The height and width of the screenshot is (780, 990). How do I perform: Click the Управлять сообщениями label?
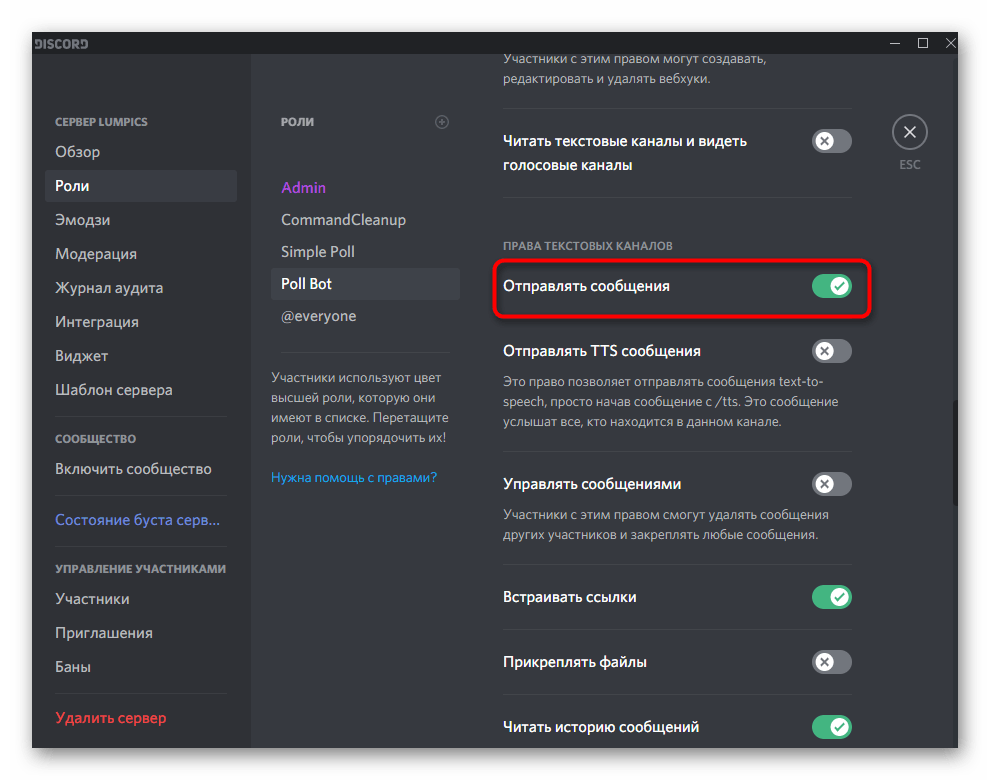point(592,484)
